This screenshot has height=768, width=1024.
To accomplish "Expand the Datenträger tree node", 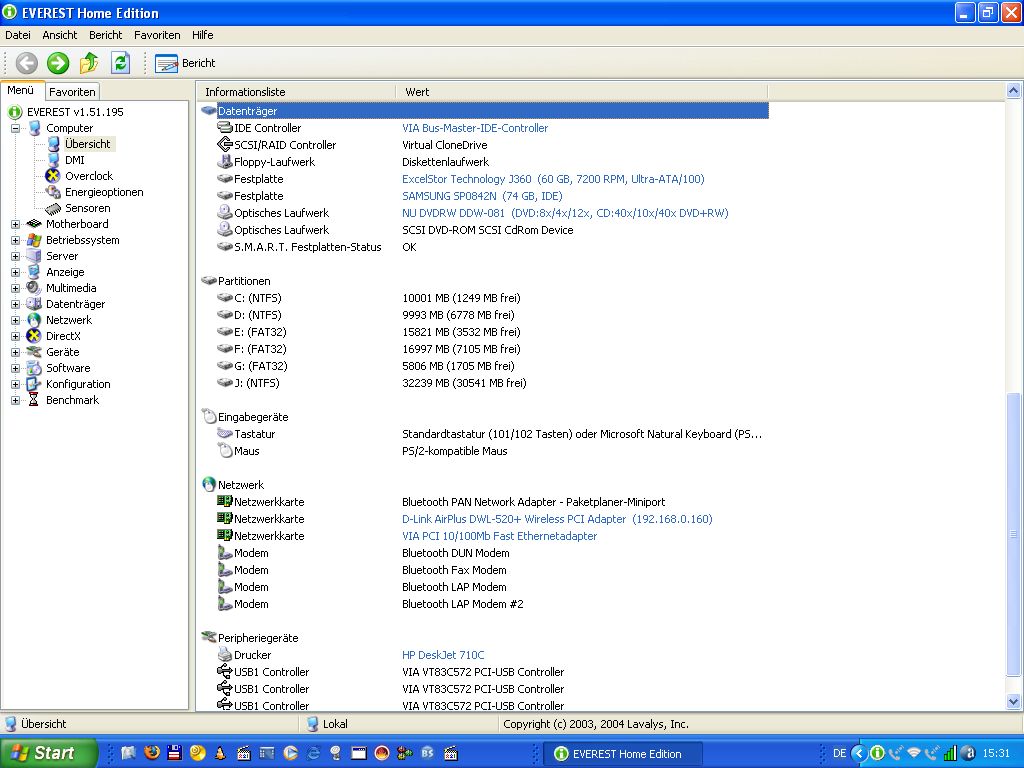I will click(15, 304).
